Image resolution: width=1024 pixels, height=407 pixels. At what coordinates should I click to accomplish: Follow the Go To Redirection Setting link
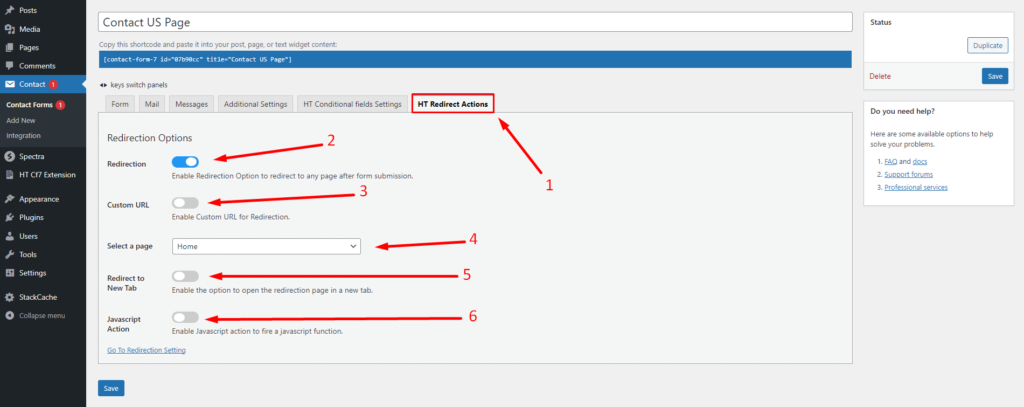(x=146, y=350)
